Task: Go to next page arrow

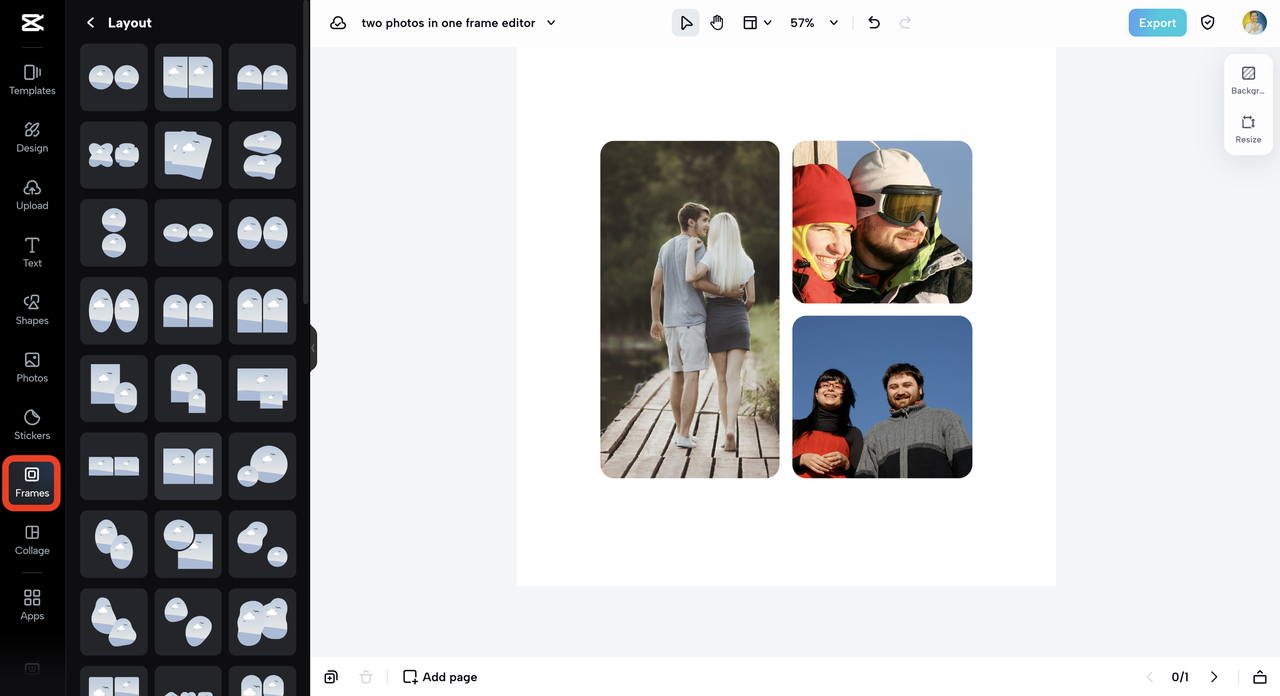Action: click(1214, 677)
